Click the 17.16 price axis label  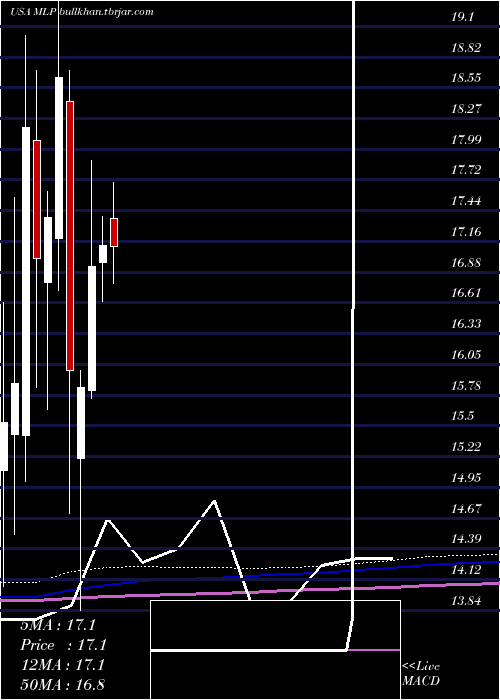[466, 232]
